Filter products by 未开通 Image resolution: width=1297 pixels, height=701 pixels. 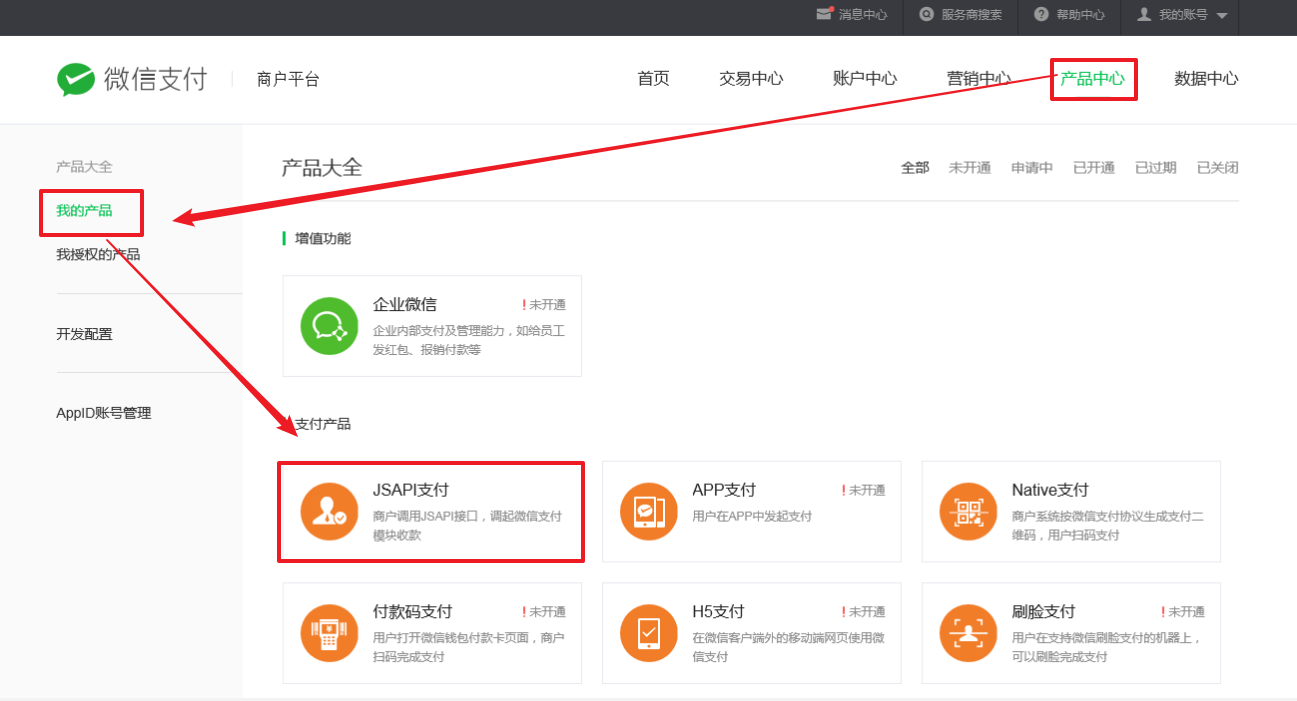pos(970,168)
